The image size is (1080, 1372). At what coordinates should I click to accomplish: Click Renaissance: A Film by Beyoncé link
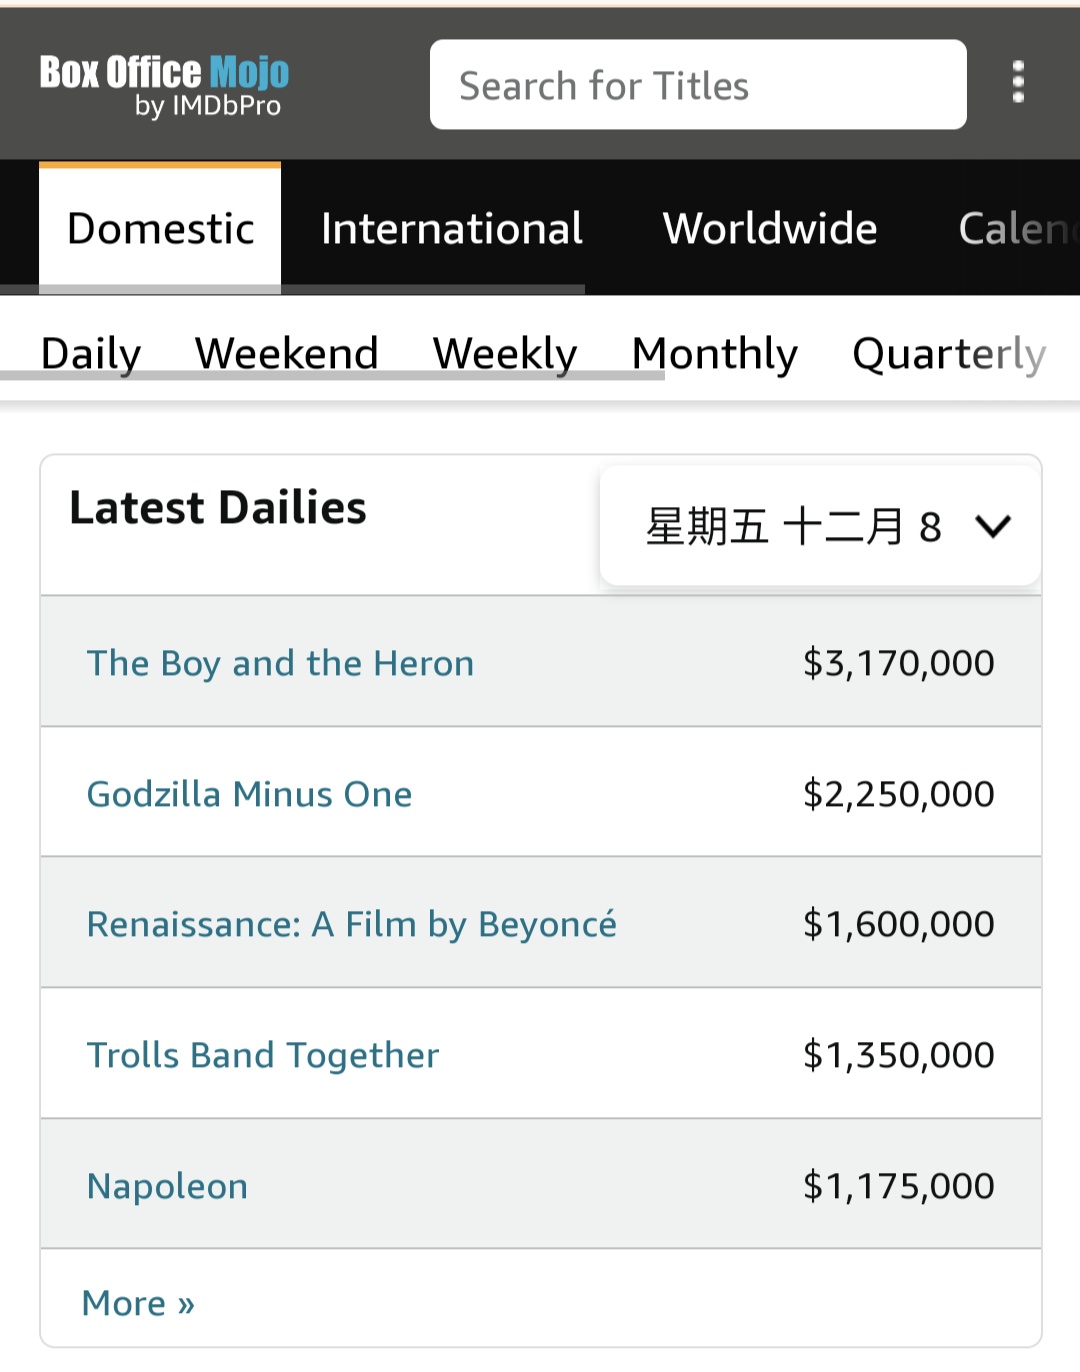click(x=351, y=924)
